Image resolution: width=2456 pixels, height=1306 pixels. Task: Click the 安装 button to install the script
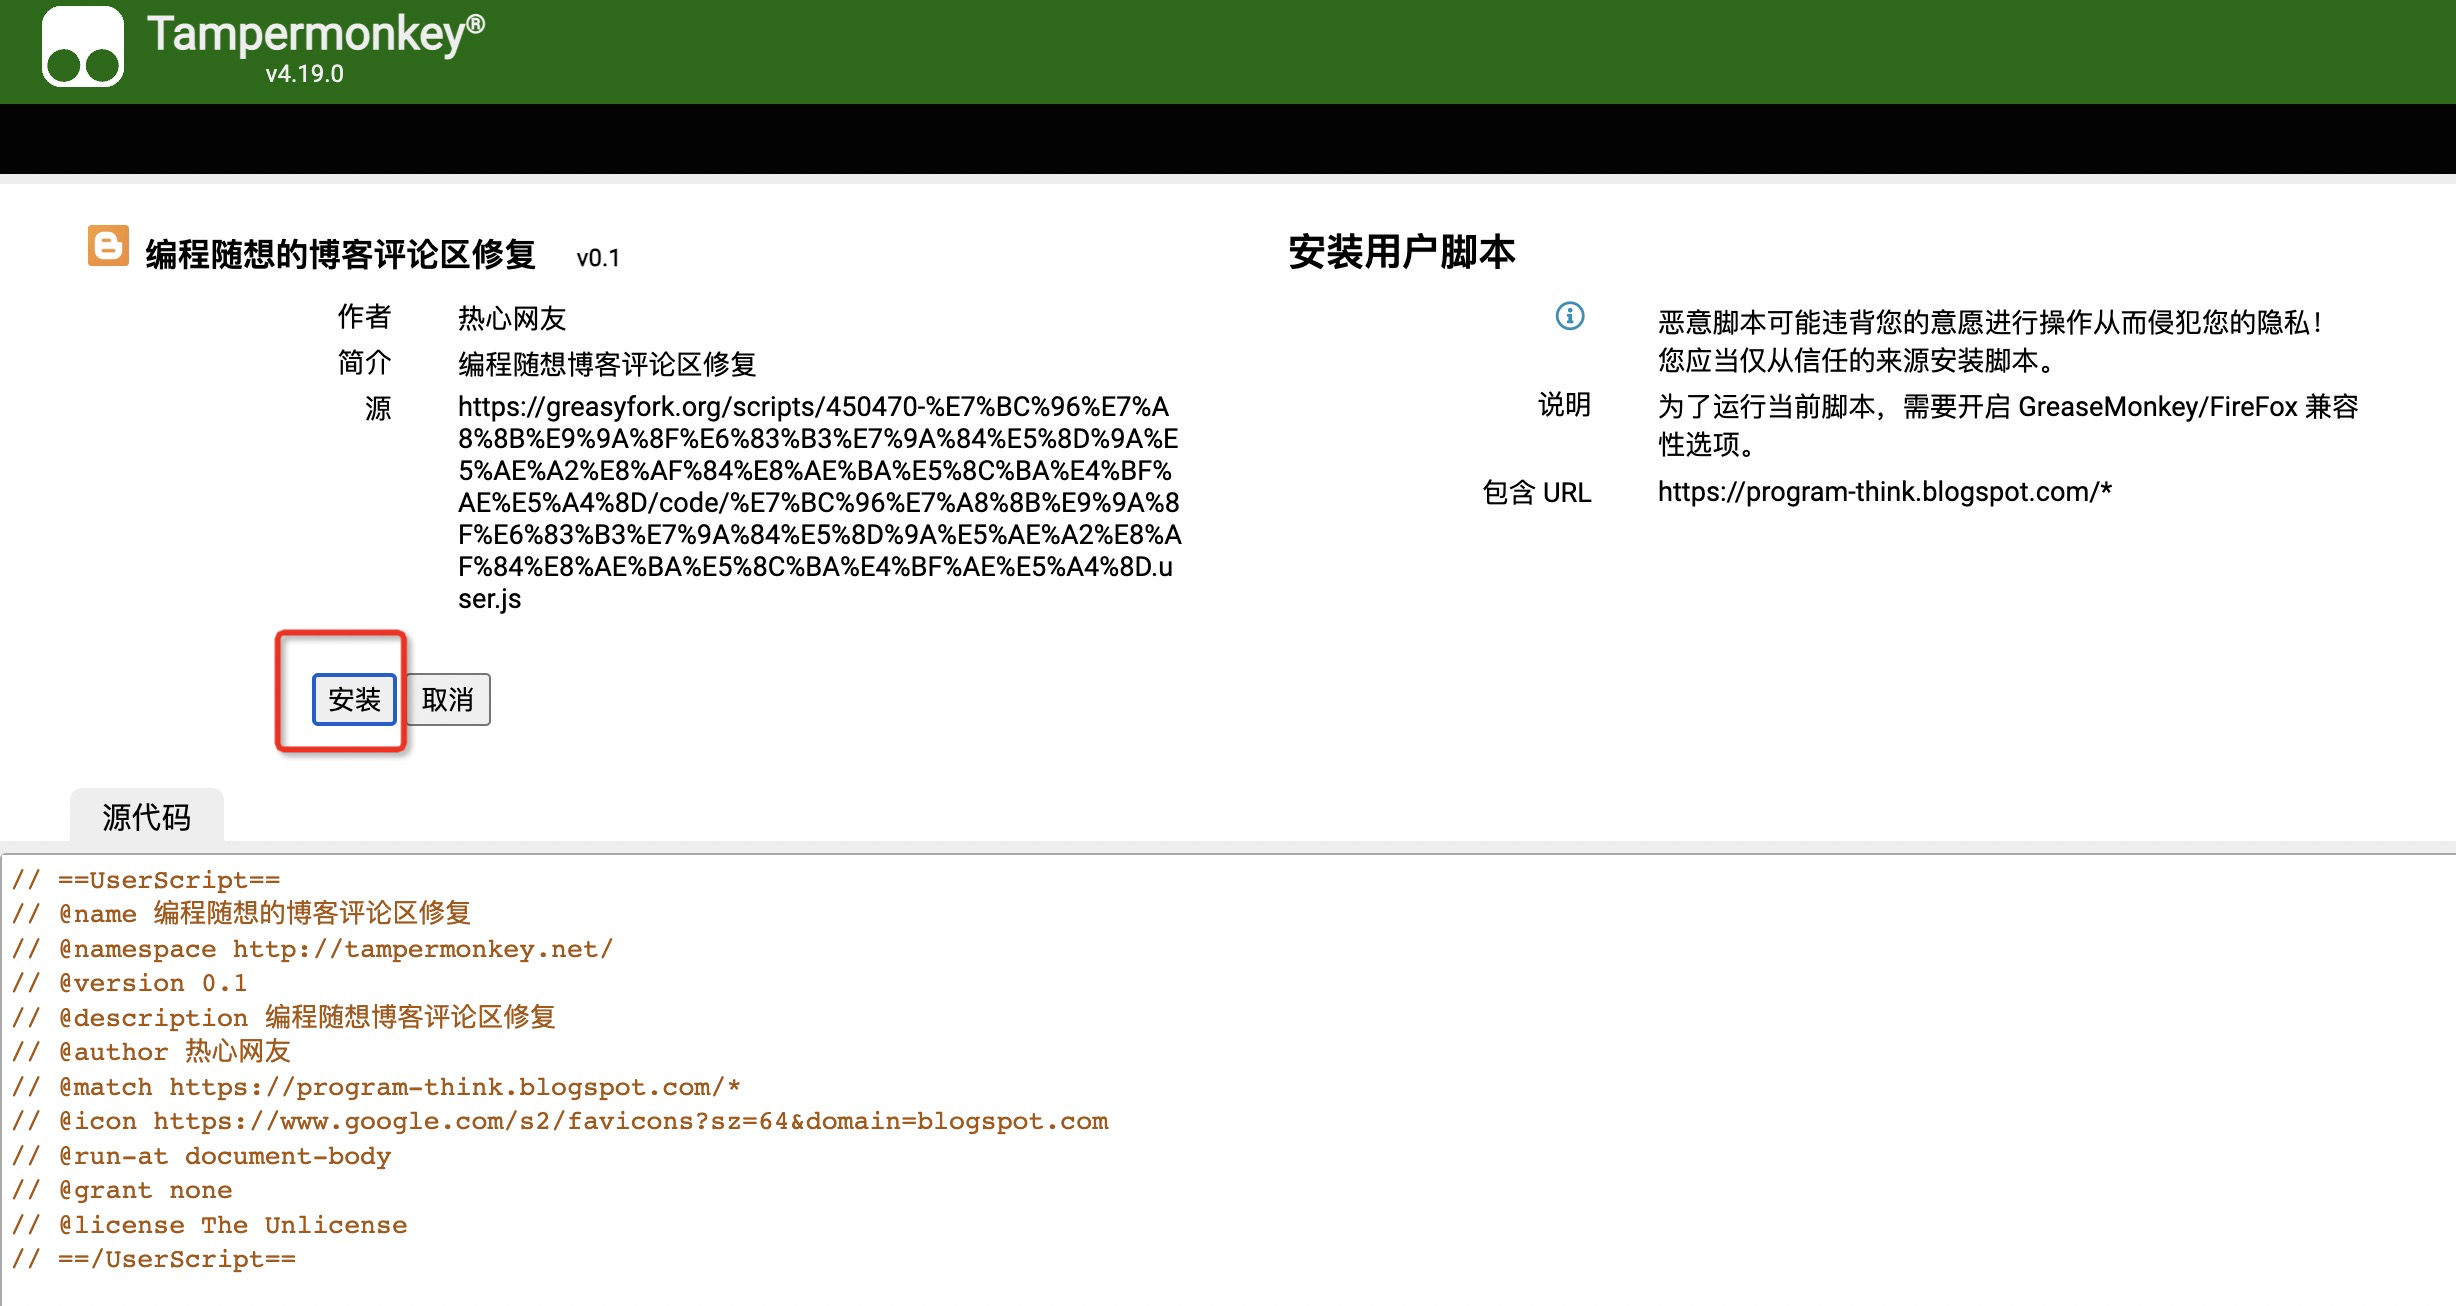pyautogui.click(x=354, y=700)
